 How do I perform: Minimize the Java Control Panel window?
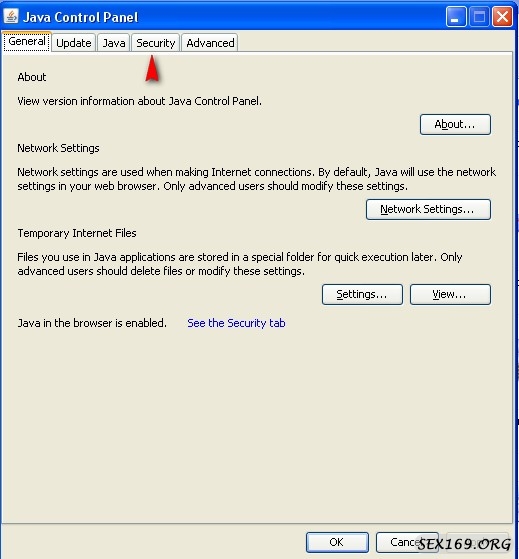[x=456, y=17]
